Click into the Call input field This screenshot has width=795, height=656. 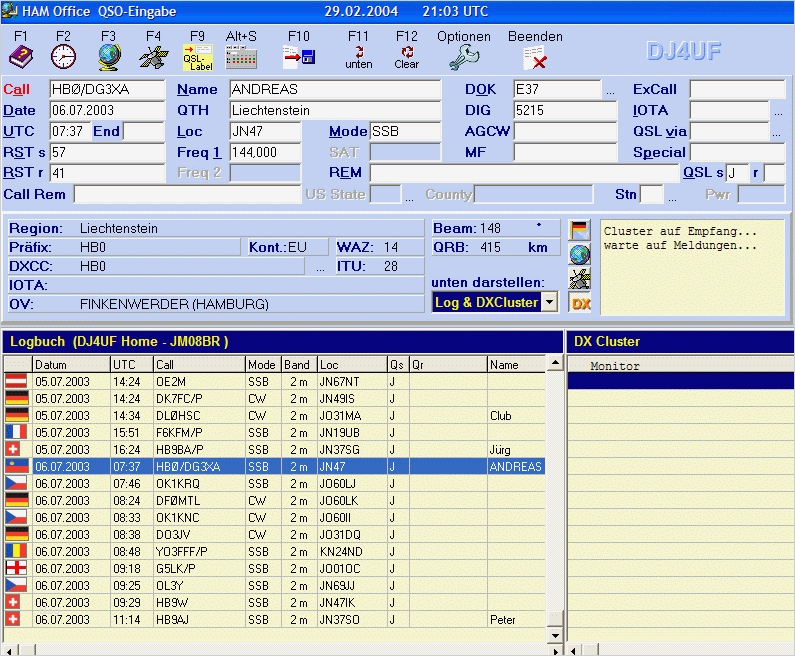[107, 89]
